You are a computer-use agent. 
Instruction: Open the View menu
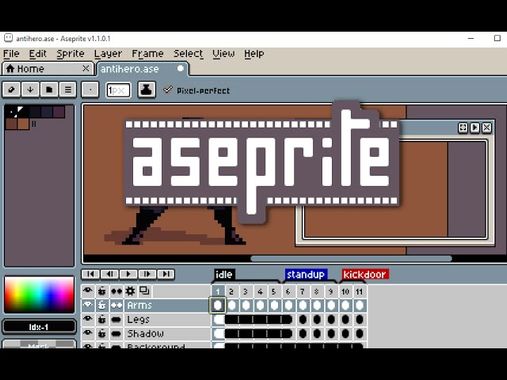click(223, 54)
